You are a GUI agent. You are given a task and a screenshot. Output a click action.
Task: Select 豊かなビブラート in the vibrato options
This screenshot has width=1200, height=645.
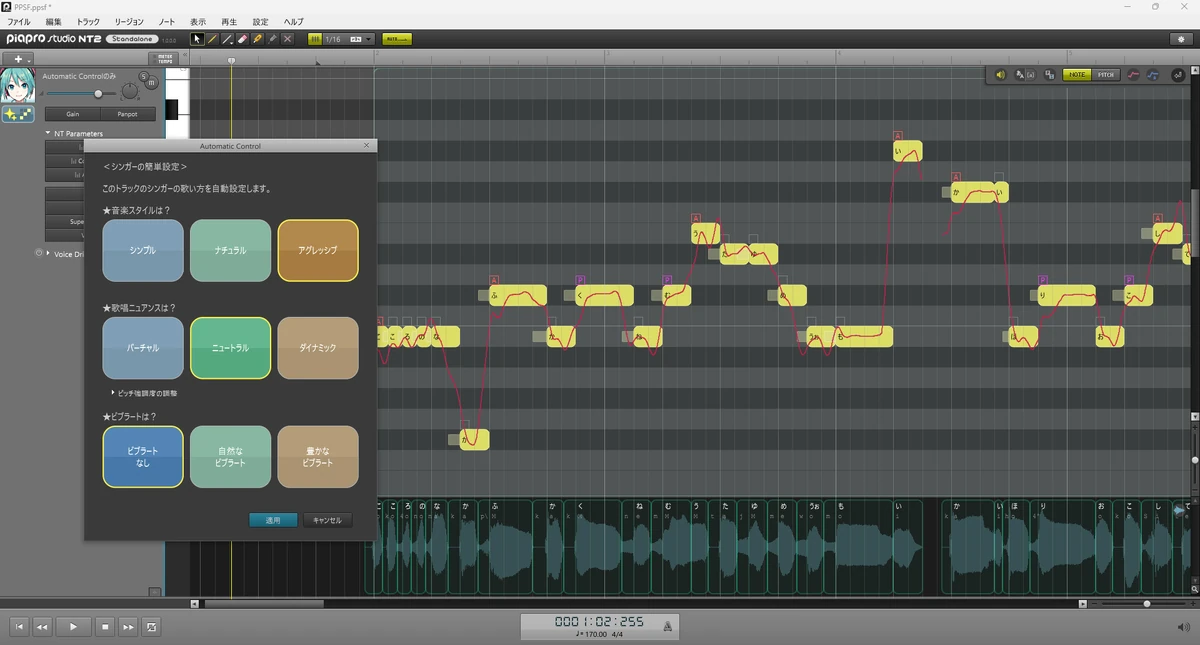click(318, 456)
